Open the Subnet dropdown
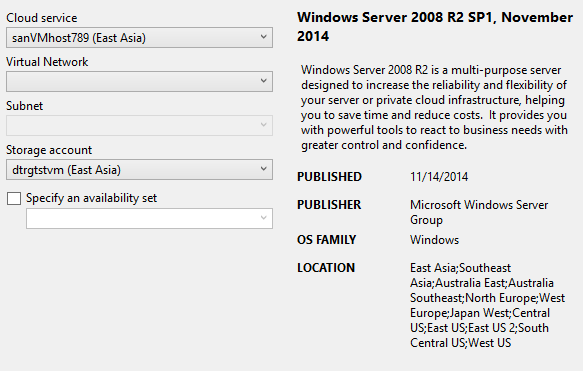 tap(139, 125)
